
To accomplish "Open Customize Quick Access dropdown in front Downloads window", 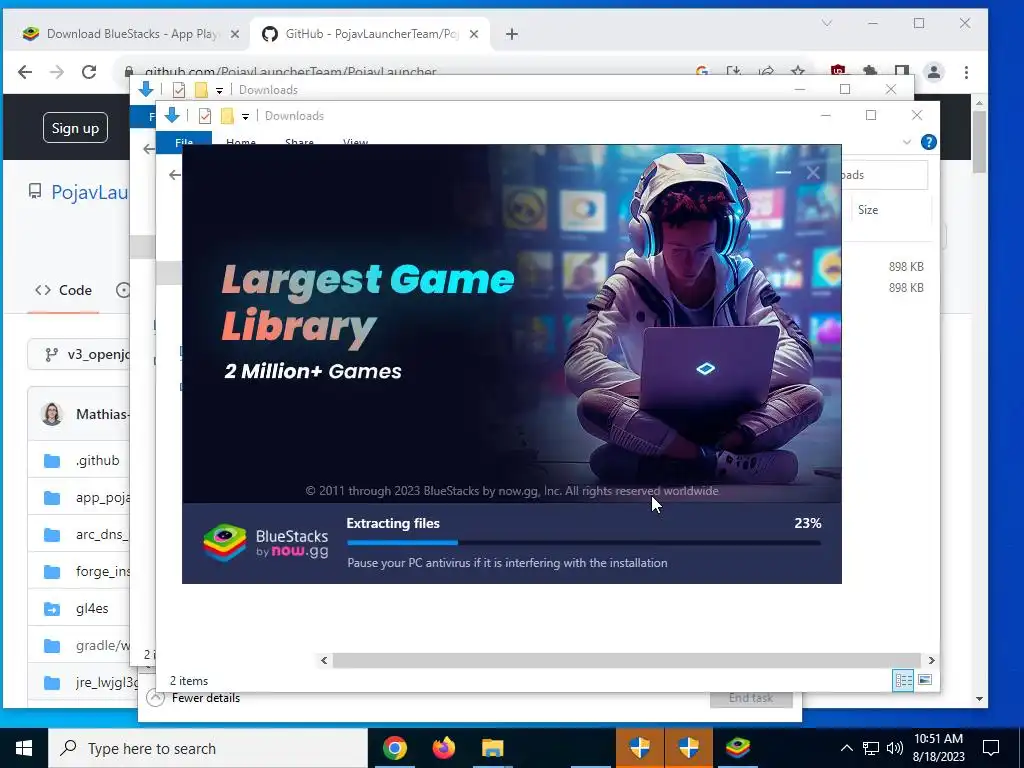I will (x=246, y=116).
